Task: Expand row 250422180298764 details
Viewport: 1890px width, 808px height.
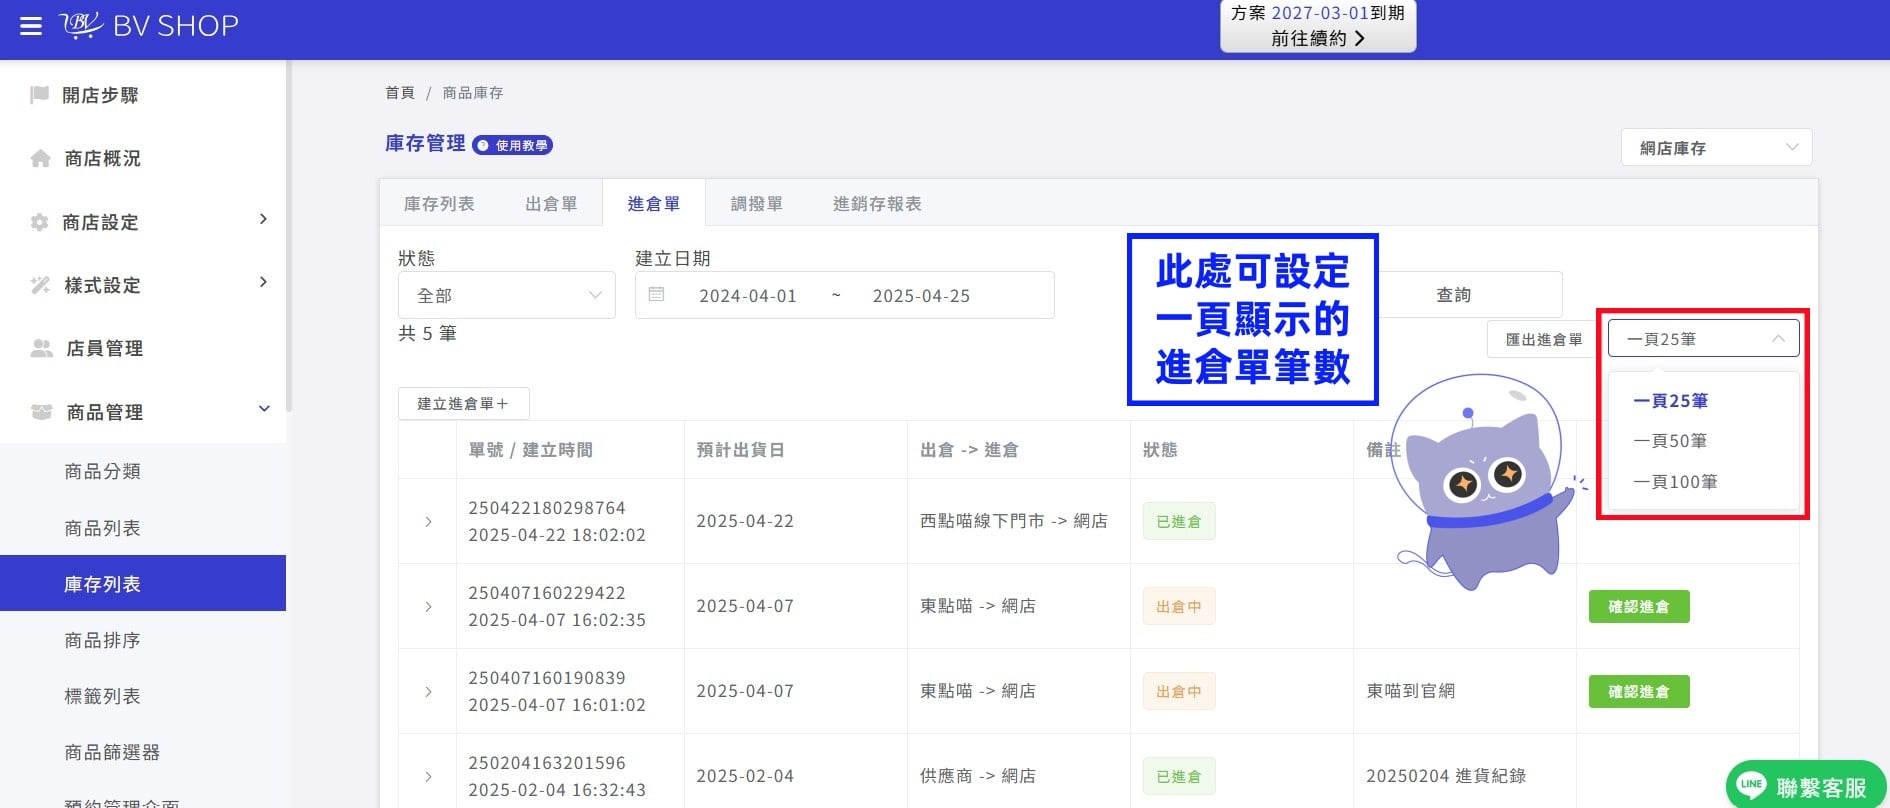Action: [x=428, y=522]
